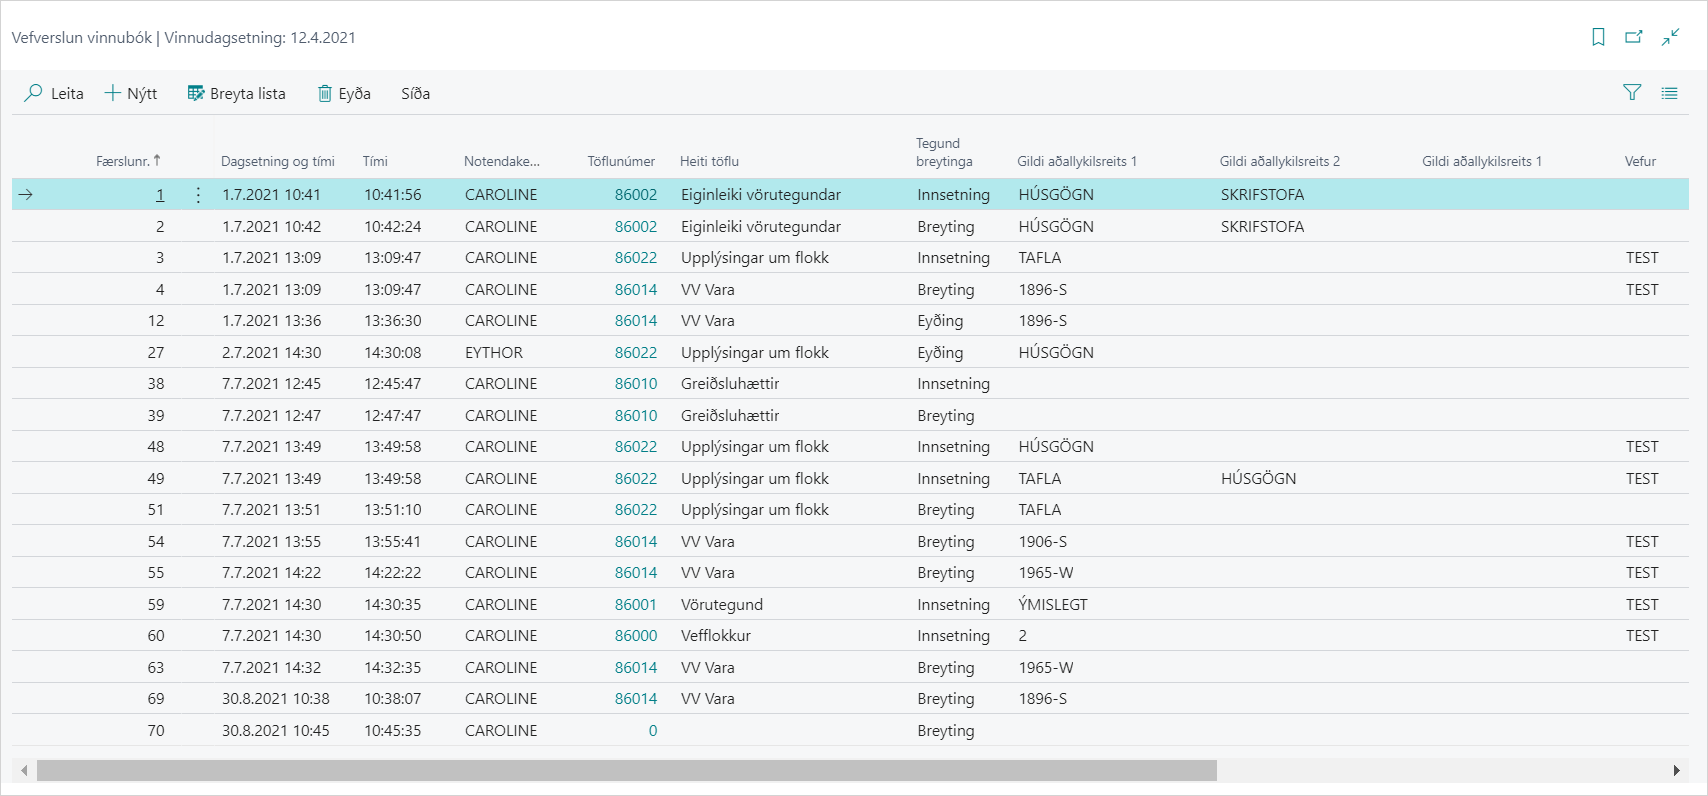Click entry number 1 link
This screenshot has height=796, width=1708.
click(159, 195)
